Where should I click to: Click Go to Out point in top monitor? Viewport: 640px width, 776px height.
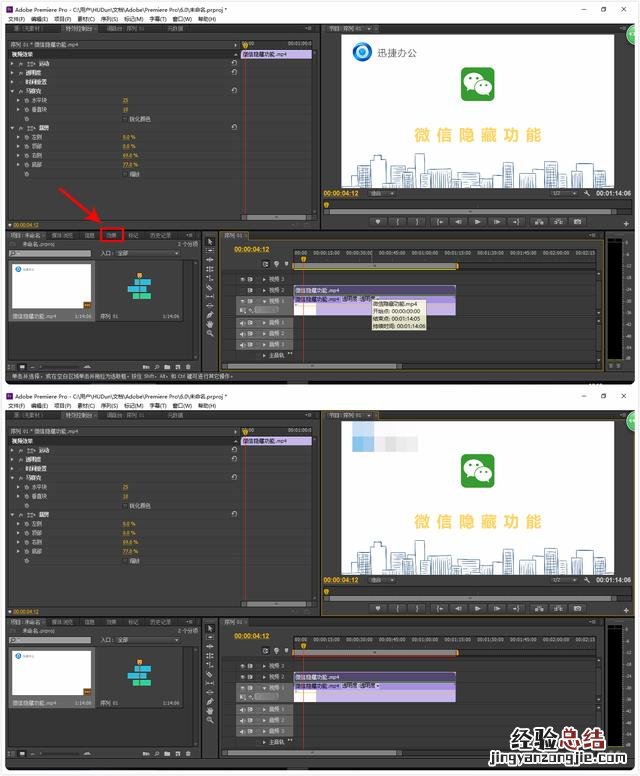(x=515, y=222)
